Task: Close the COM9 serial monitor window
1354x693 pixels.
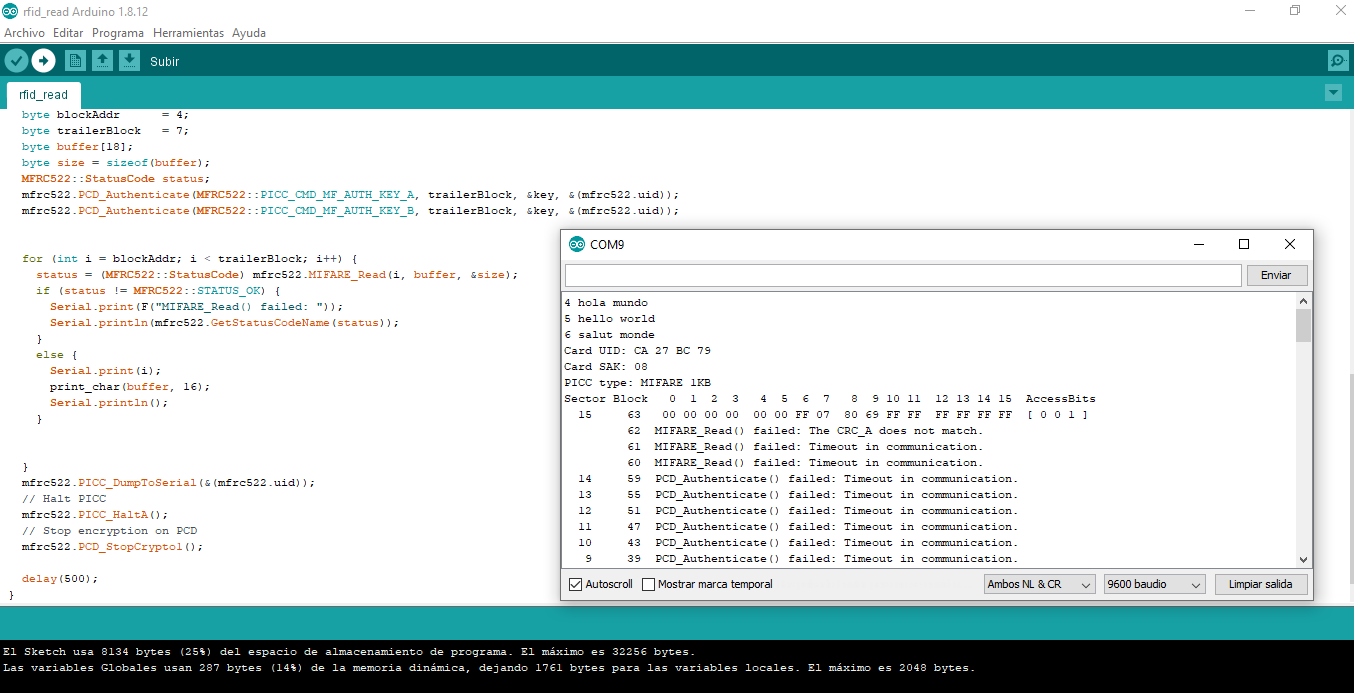Action: tap(1290, 244)
